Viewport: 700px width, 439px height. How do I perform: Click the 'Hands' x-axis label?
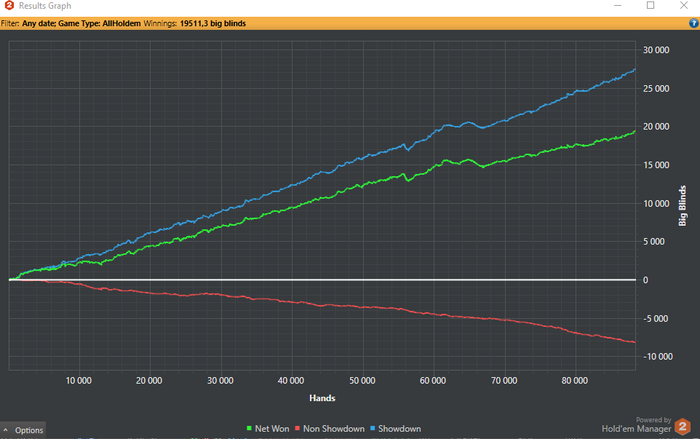pos(322,398)
